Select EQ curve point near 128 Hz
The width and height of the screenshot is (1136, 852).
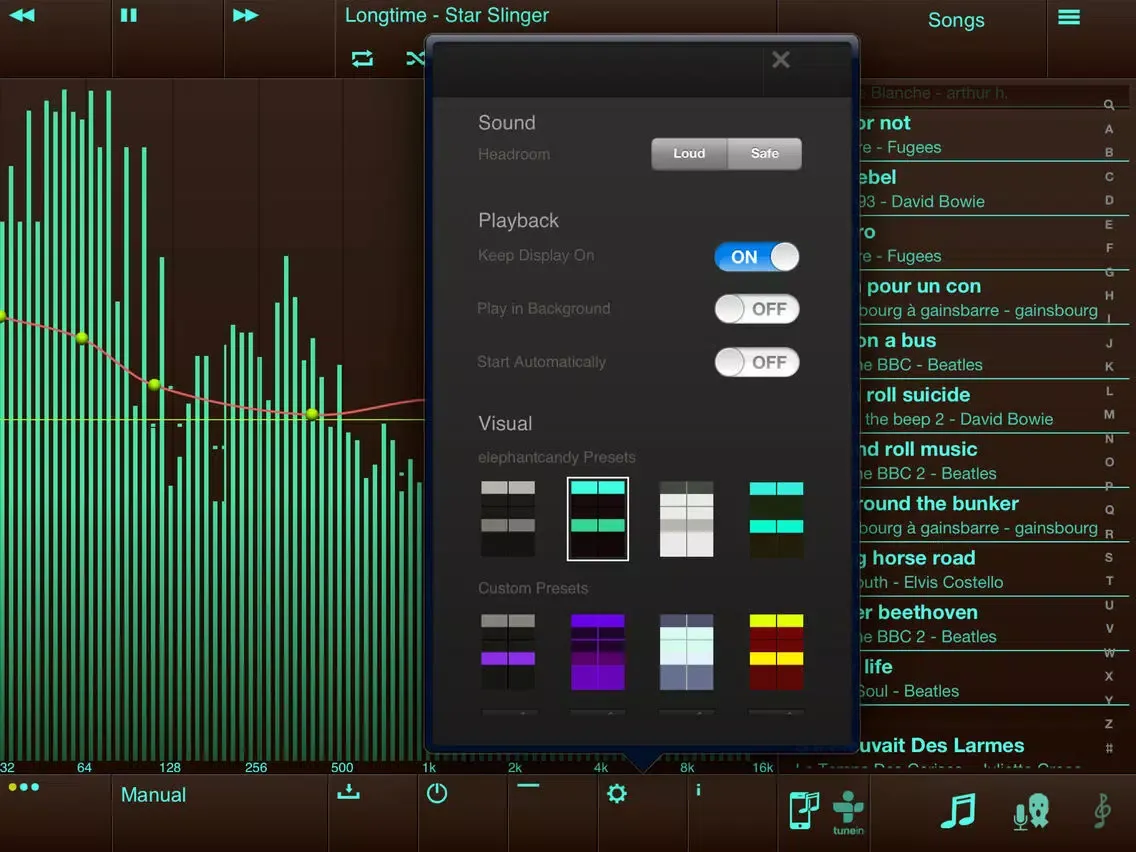click(x=154, y=385)
